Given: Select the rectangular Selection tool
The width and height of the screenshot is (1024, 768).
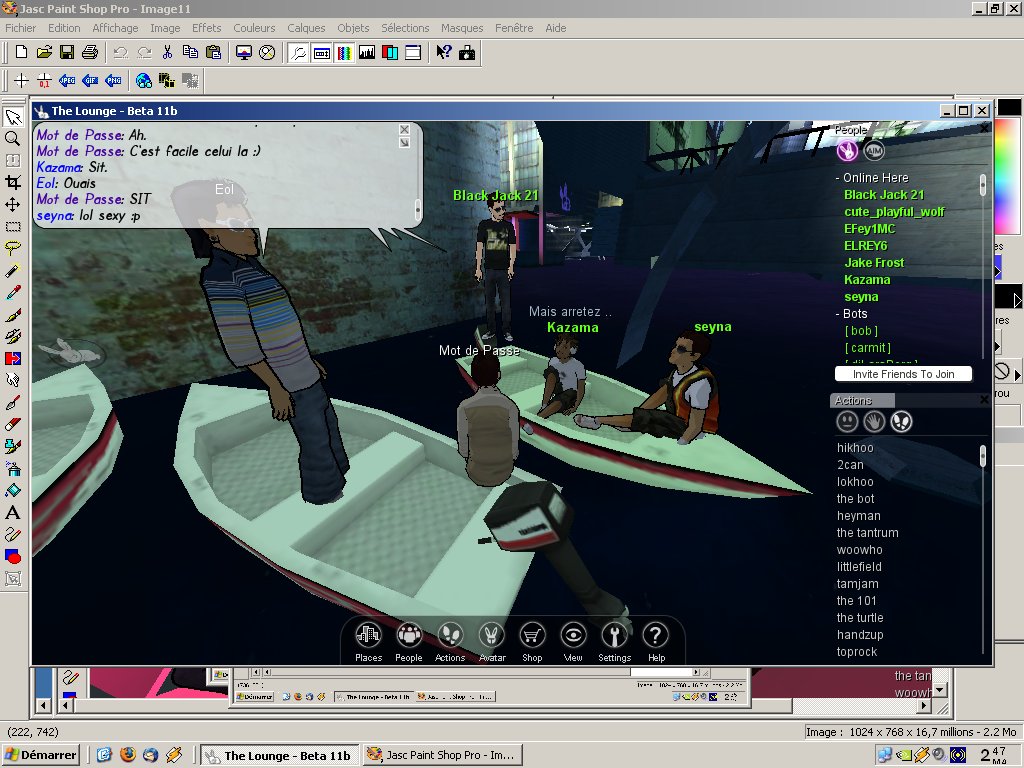Looking at the screenshot, I should pyautogui.click(x=12, y=227).
